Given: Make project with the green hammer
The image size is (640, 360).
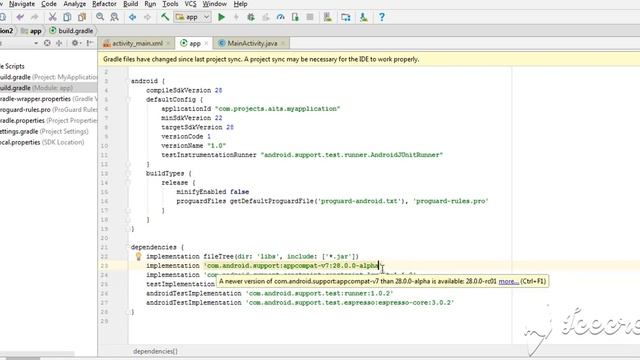Looking at the screenshot, I should 165,17.
